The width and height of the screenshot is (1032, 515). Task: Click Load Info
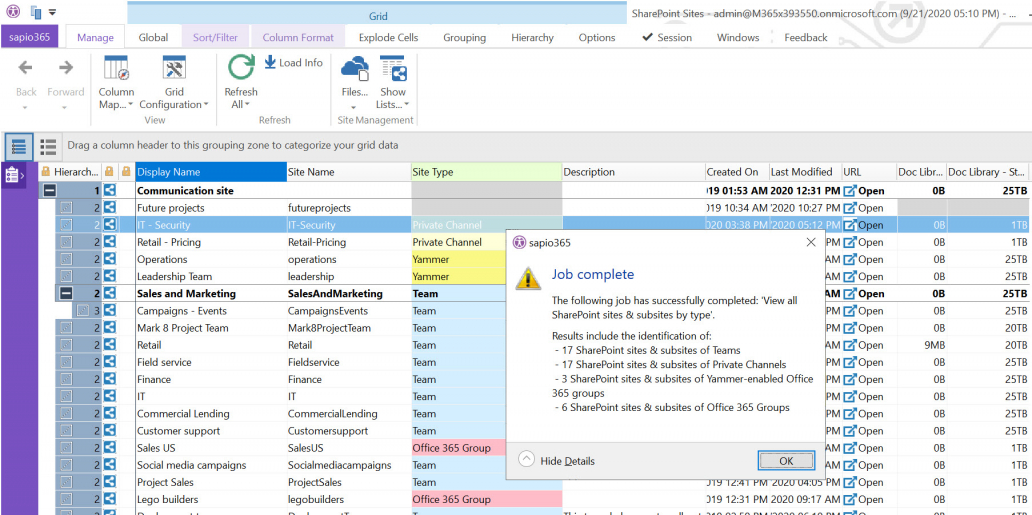point(294,63)
